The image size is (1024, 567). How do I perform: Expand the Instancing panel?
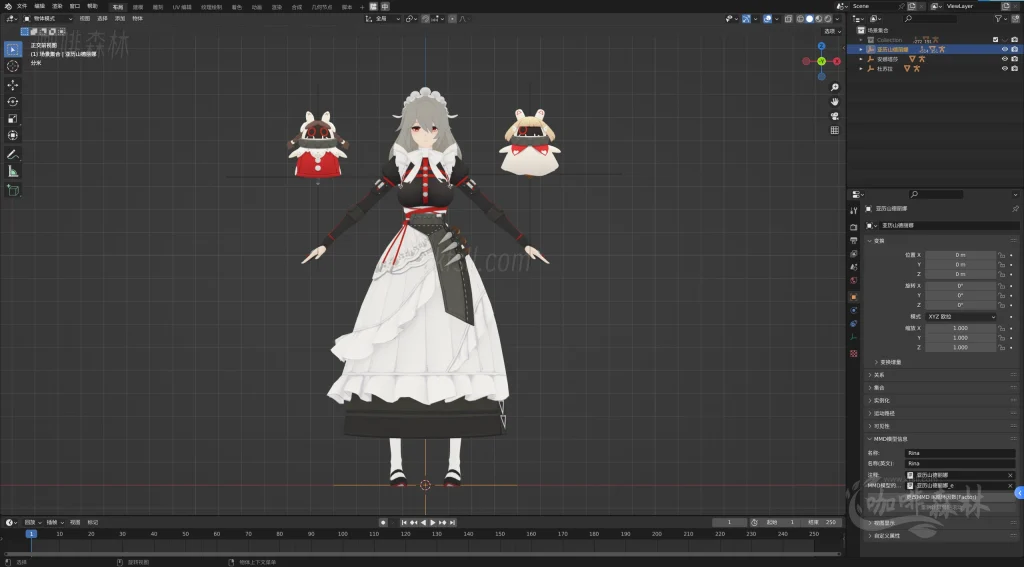coord(881,401)
